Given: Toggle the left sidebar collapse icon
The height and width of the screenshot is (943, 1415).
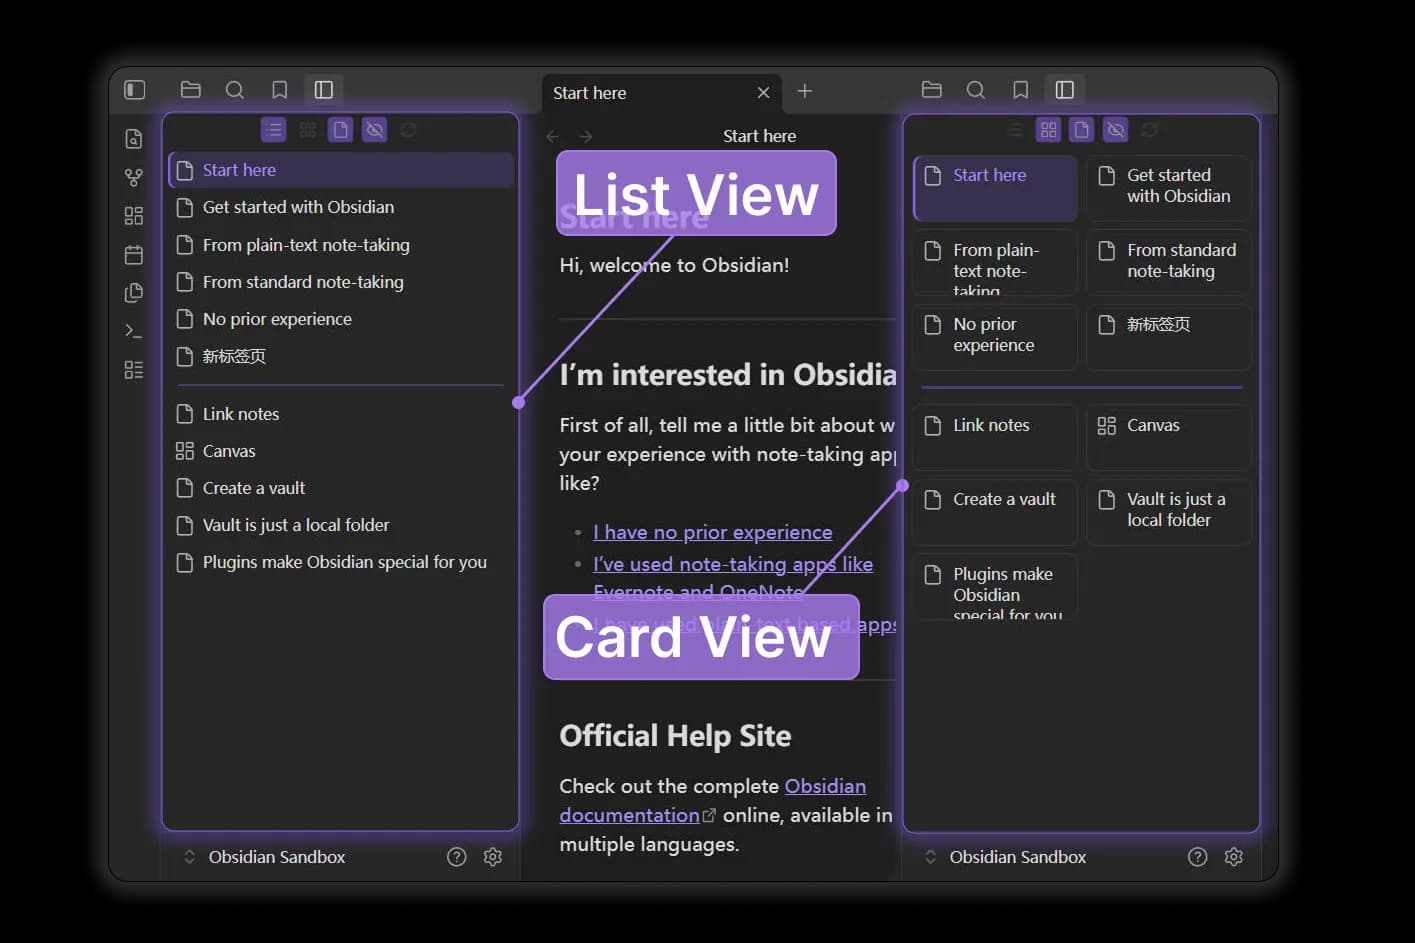Looking at the screenshot, I should click(x=135, y=90).
